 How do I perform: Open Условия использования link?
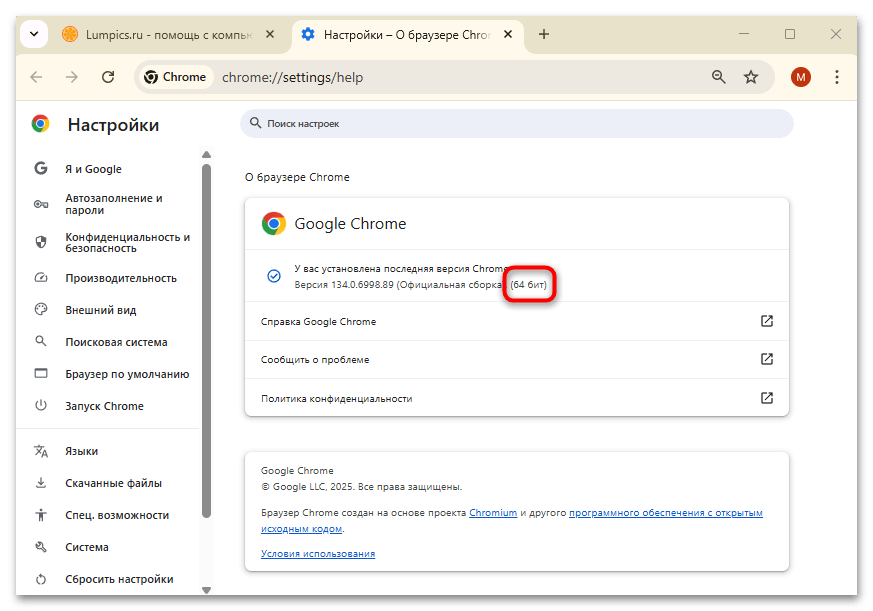click(318, 554)
